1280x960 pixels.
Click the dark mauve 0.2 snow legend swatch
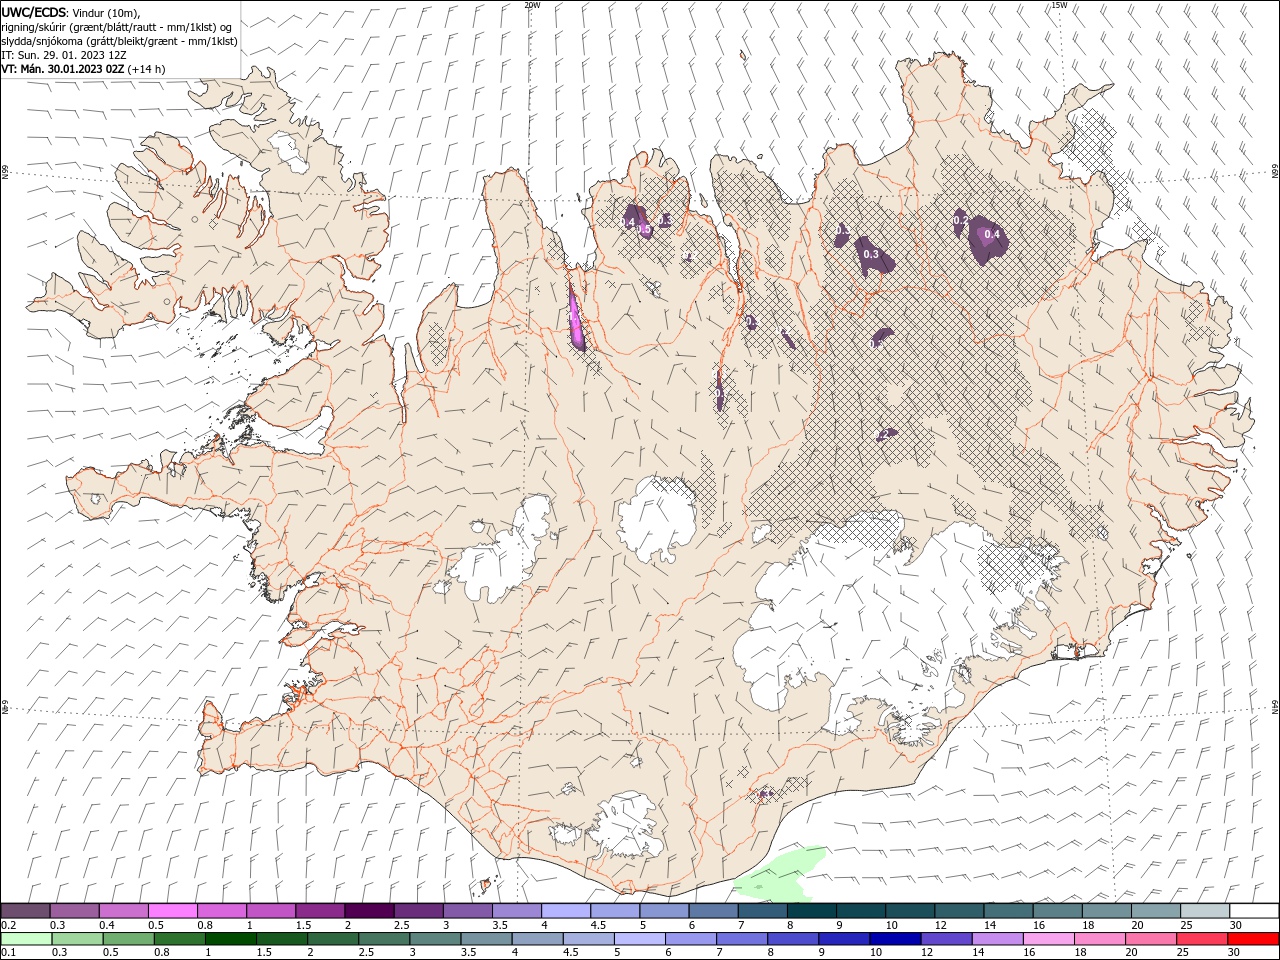[x=25, y=911]
